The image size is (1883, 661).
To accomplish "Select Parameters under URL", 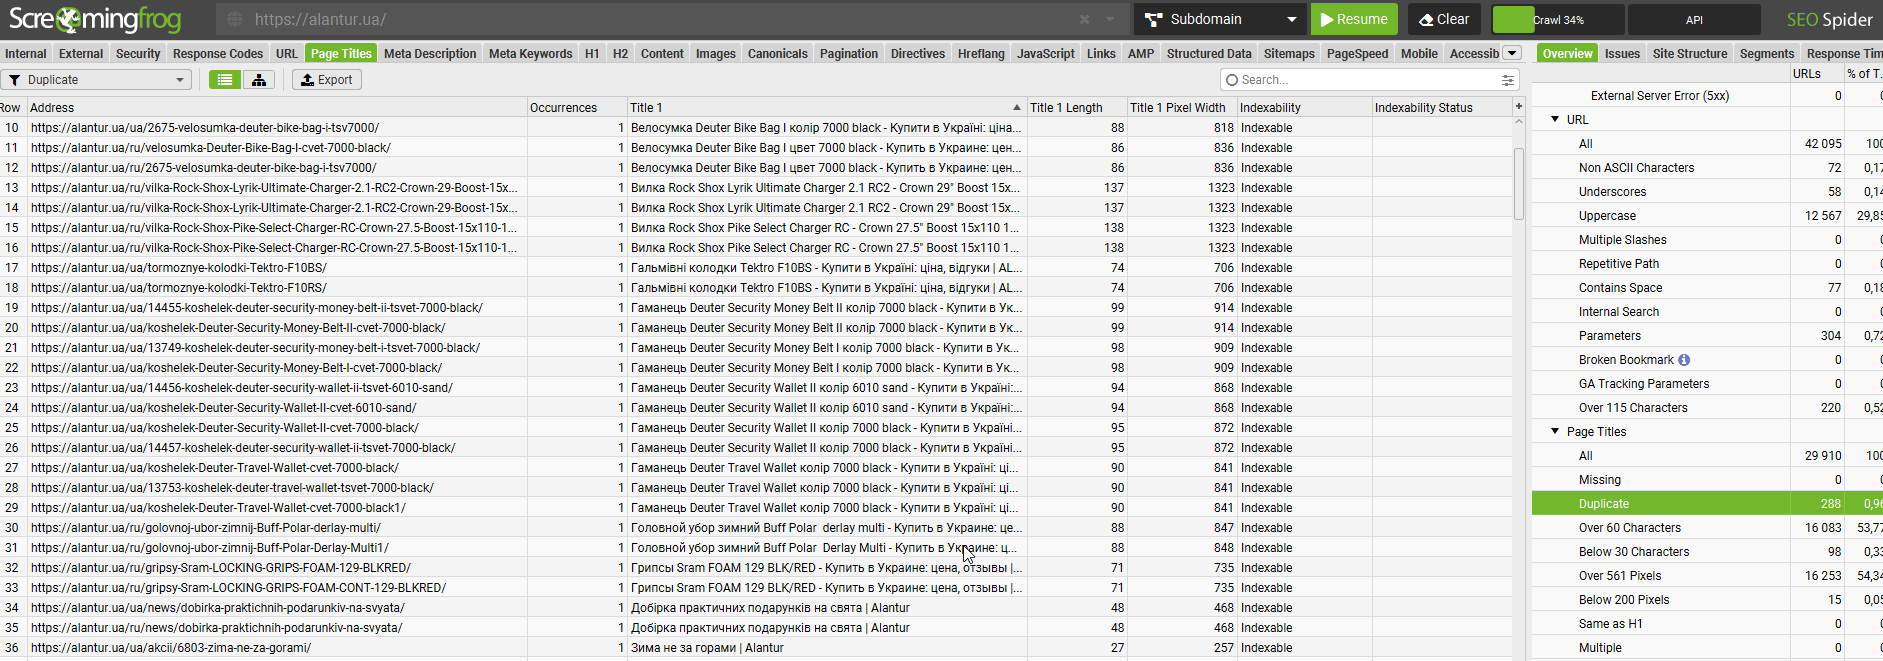I will pyautogui.click(x=1610, y=336).
